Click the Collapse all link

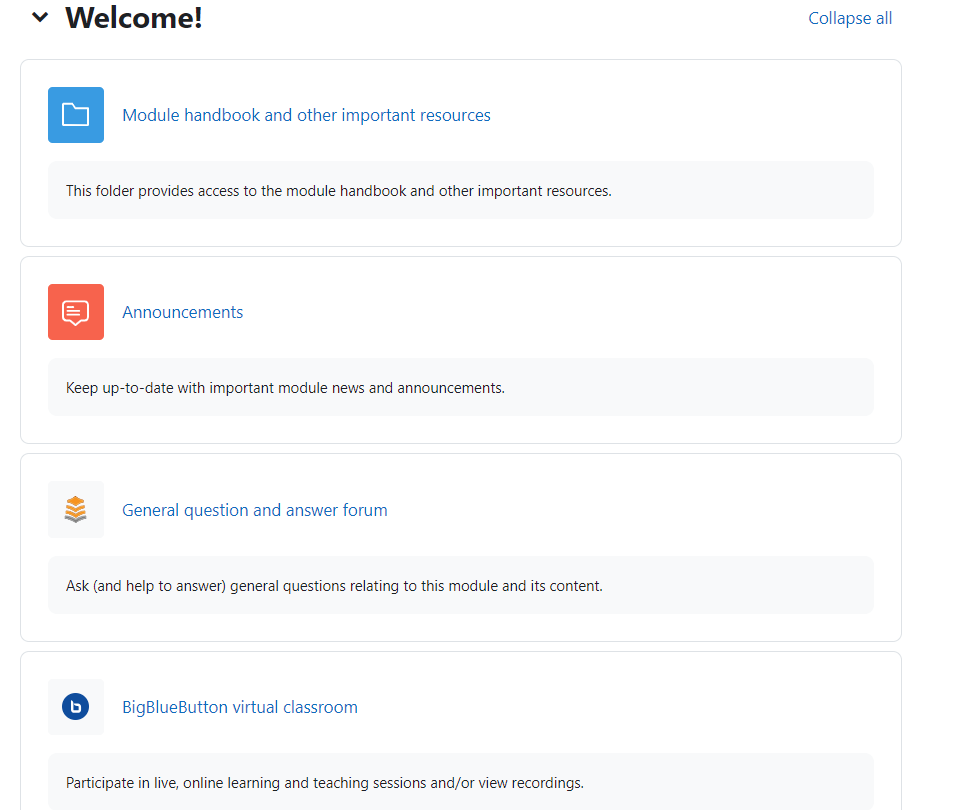coord(850,18)
